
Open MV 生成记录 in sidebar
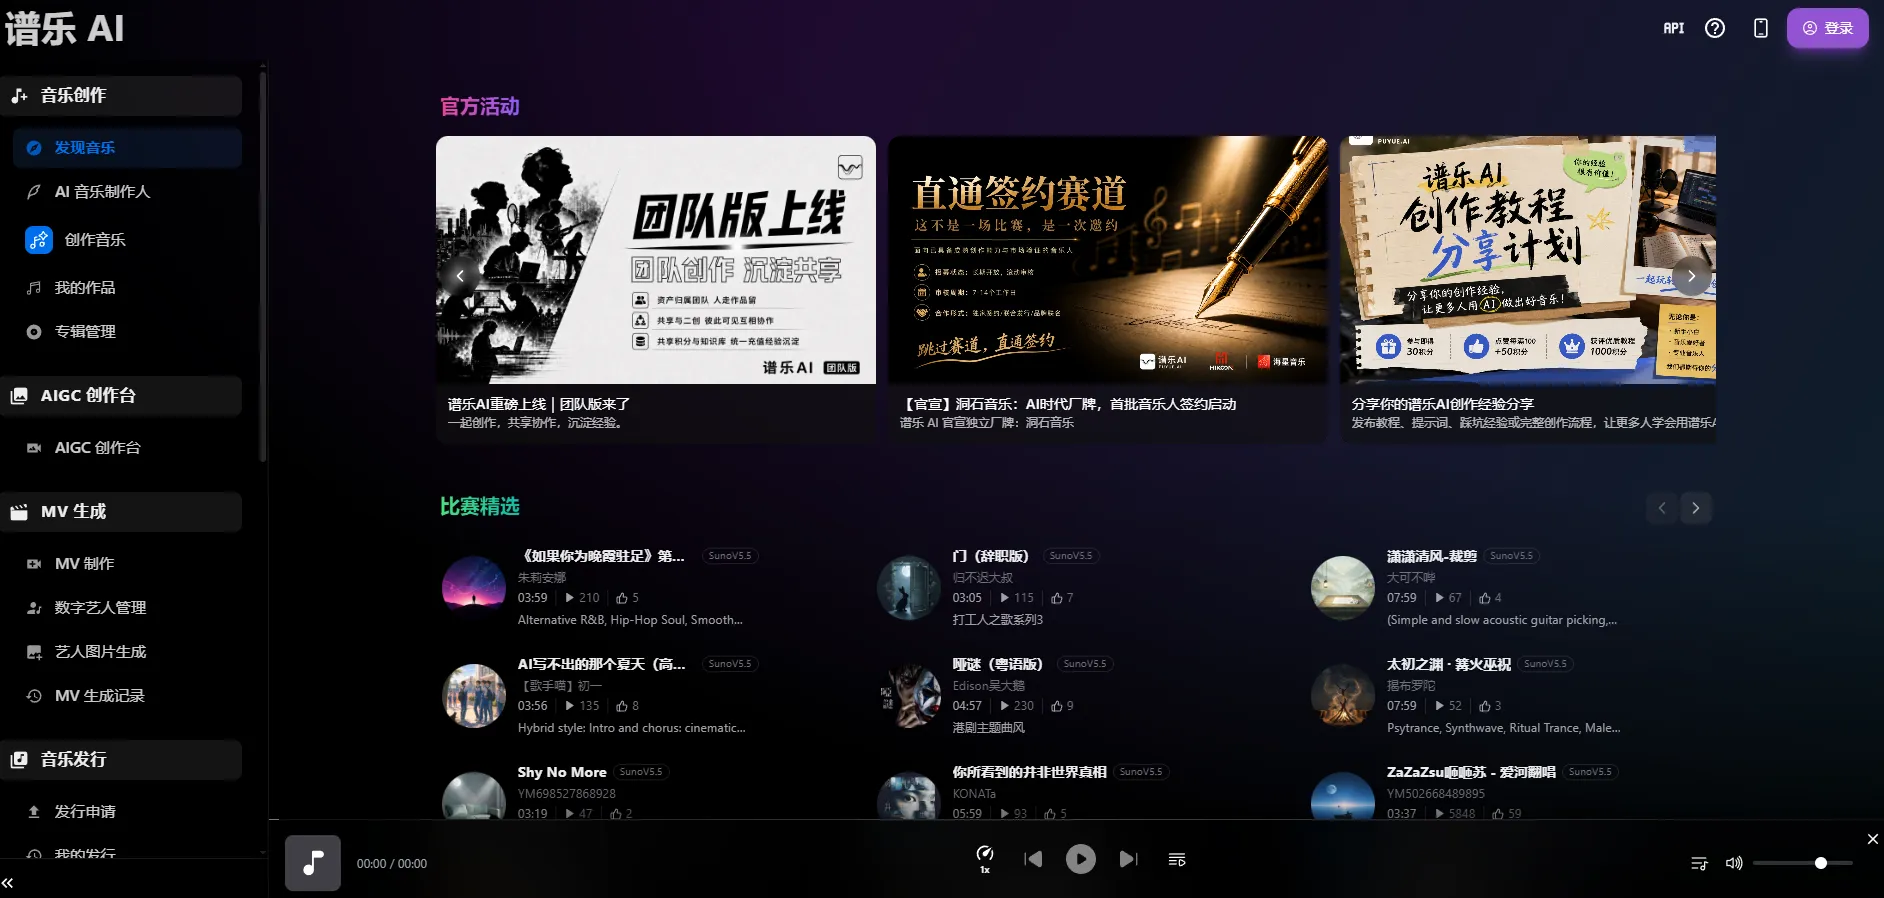(127, 696)
